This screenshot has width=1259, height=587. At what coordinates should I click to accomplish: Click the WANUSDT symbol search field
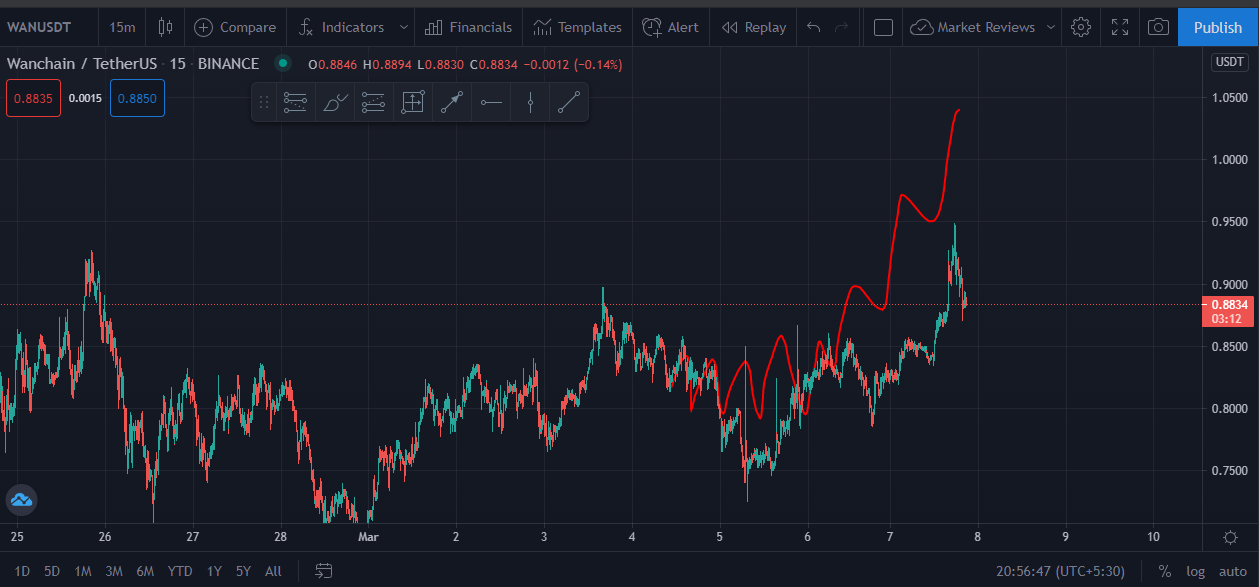39,27
